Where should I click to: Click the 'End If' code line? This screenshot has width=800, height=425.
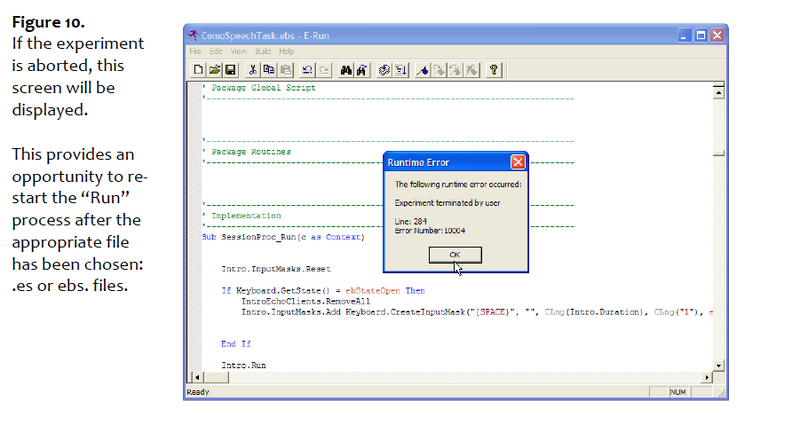pos(236,344)
